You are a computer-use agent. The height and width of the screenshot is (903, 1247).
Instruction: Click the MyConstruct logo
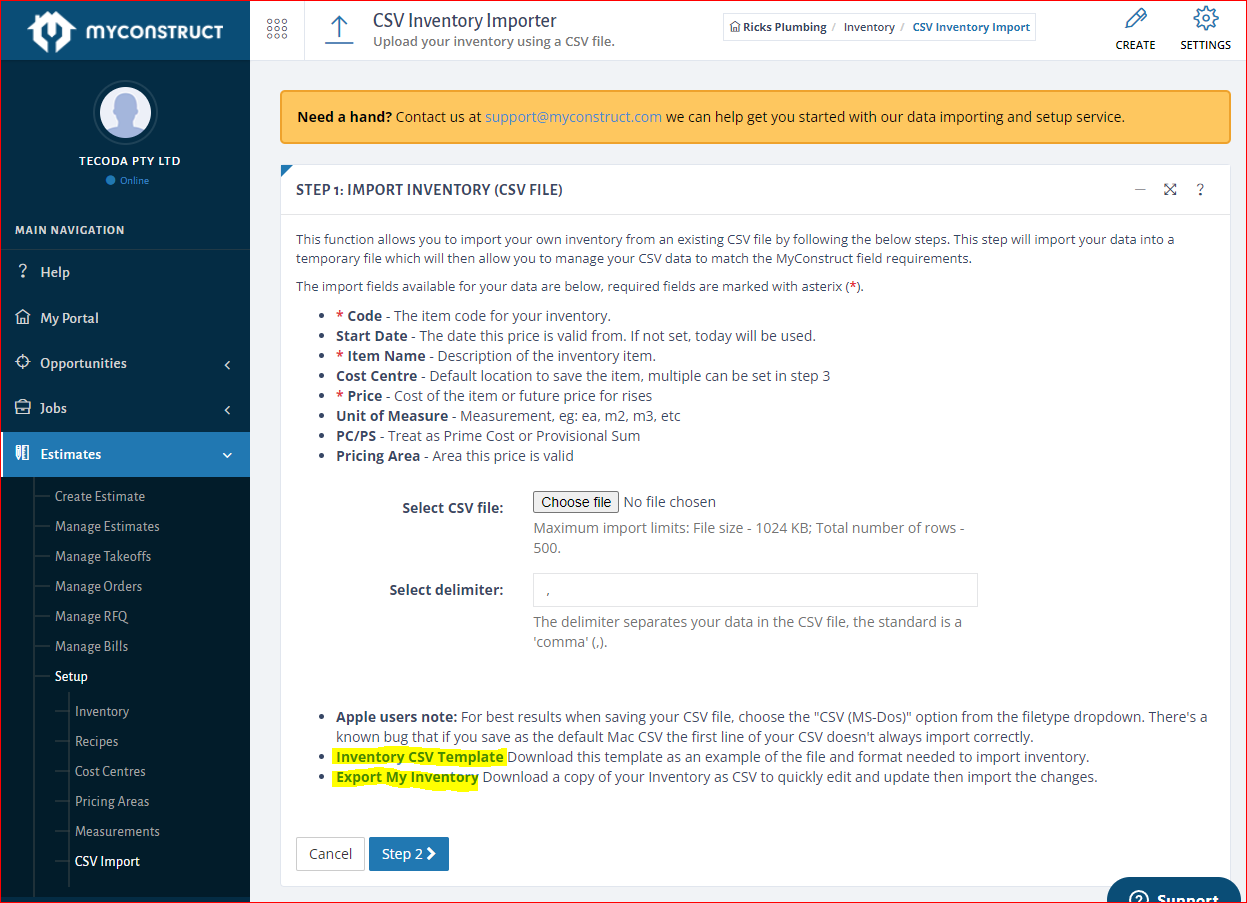tap(125, 31)
